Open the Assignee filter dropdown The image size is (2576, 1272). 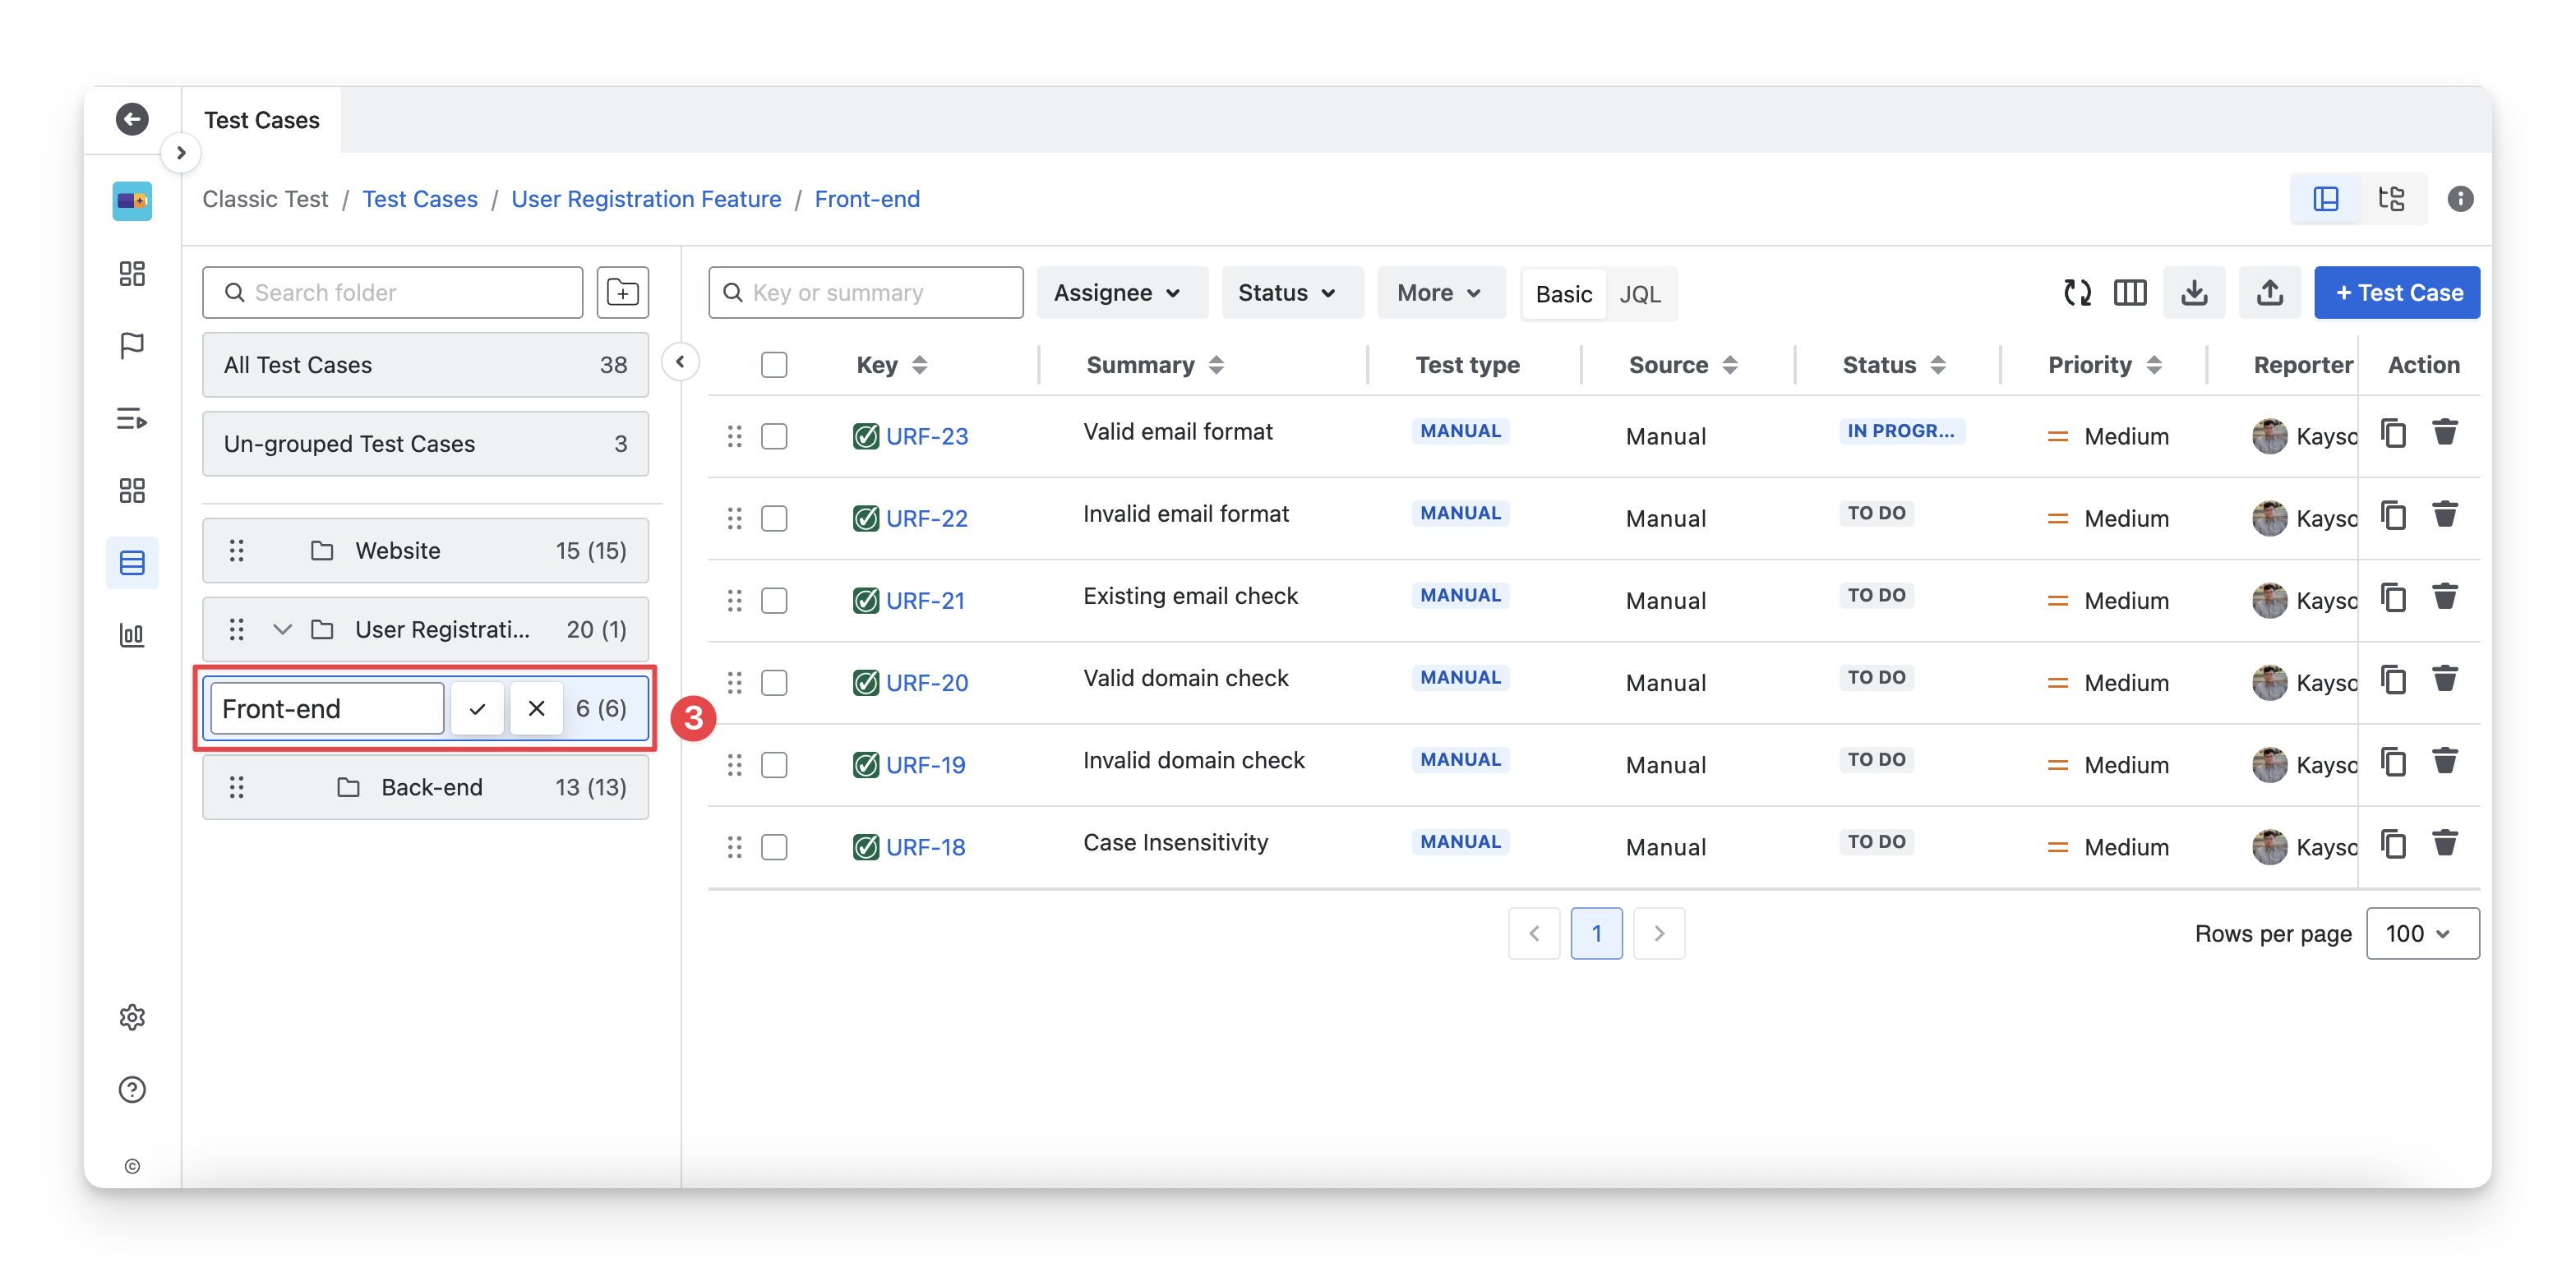1118,293
